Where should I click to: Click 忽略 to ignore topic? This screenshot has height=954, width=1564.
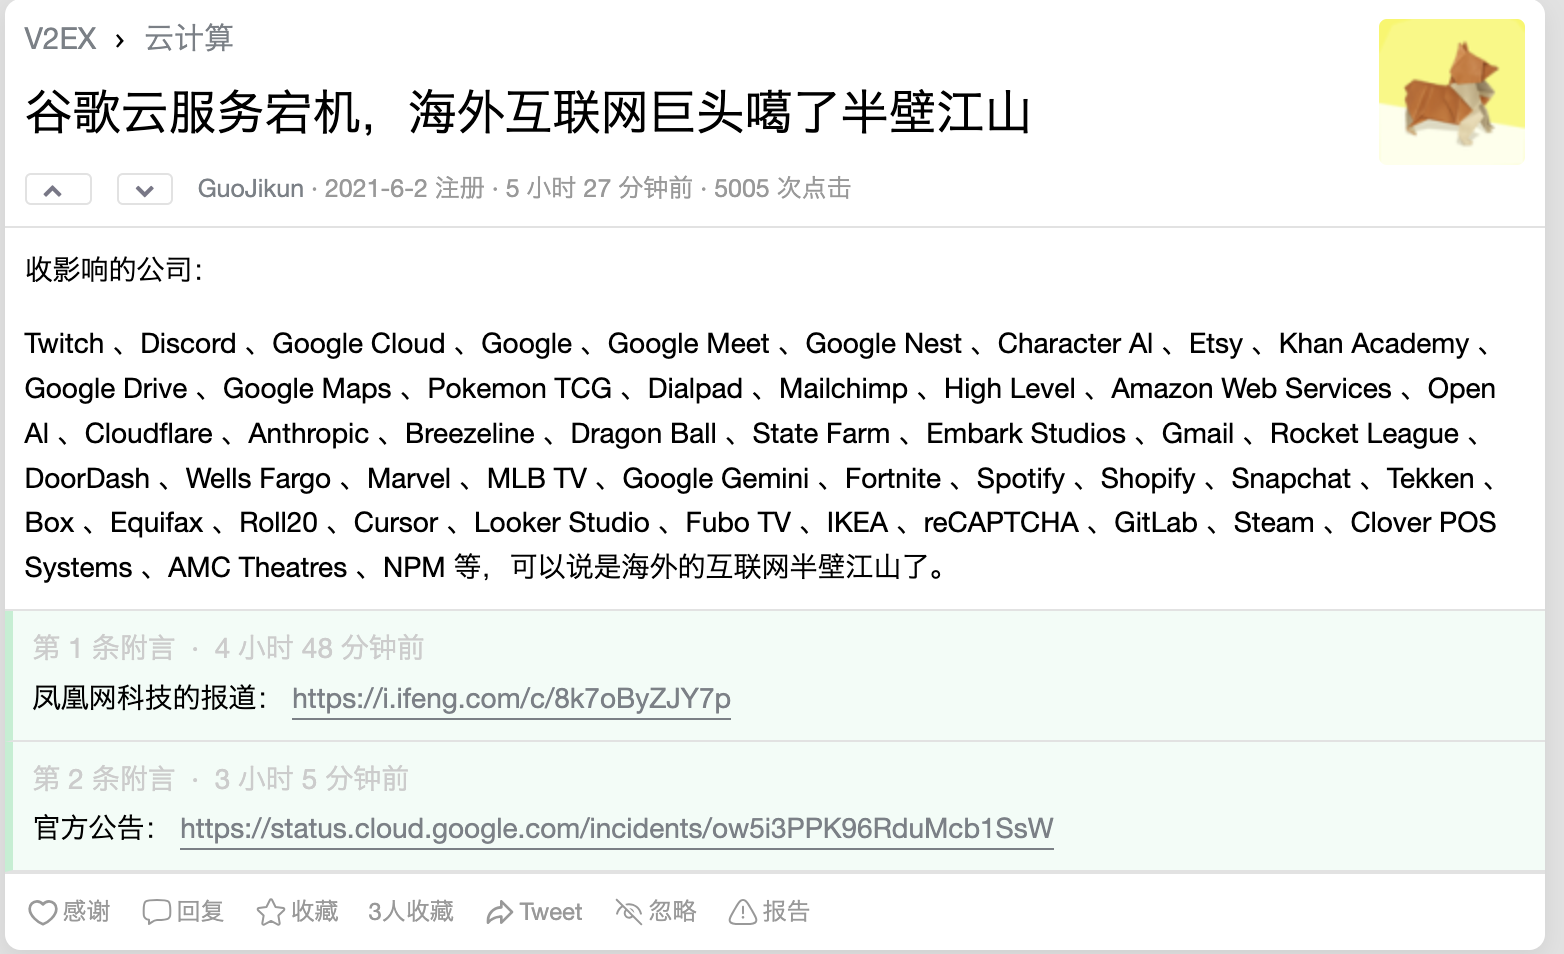[x=673, y=912]
